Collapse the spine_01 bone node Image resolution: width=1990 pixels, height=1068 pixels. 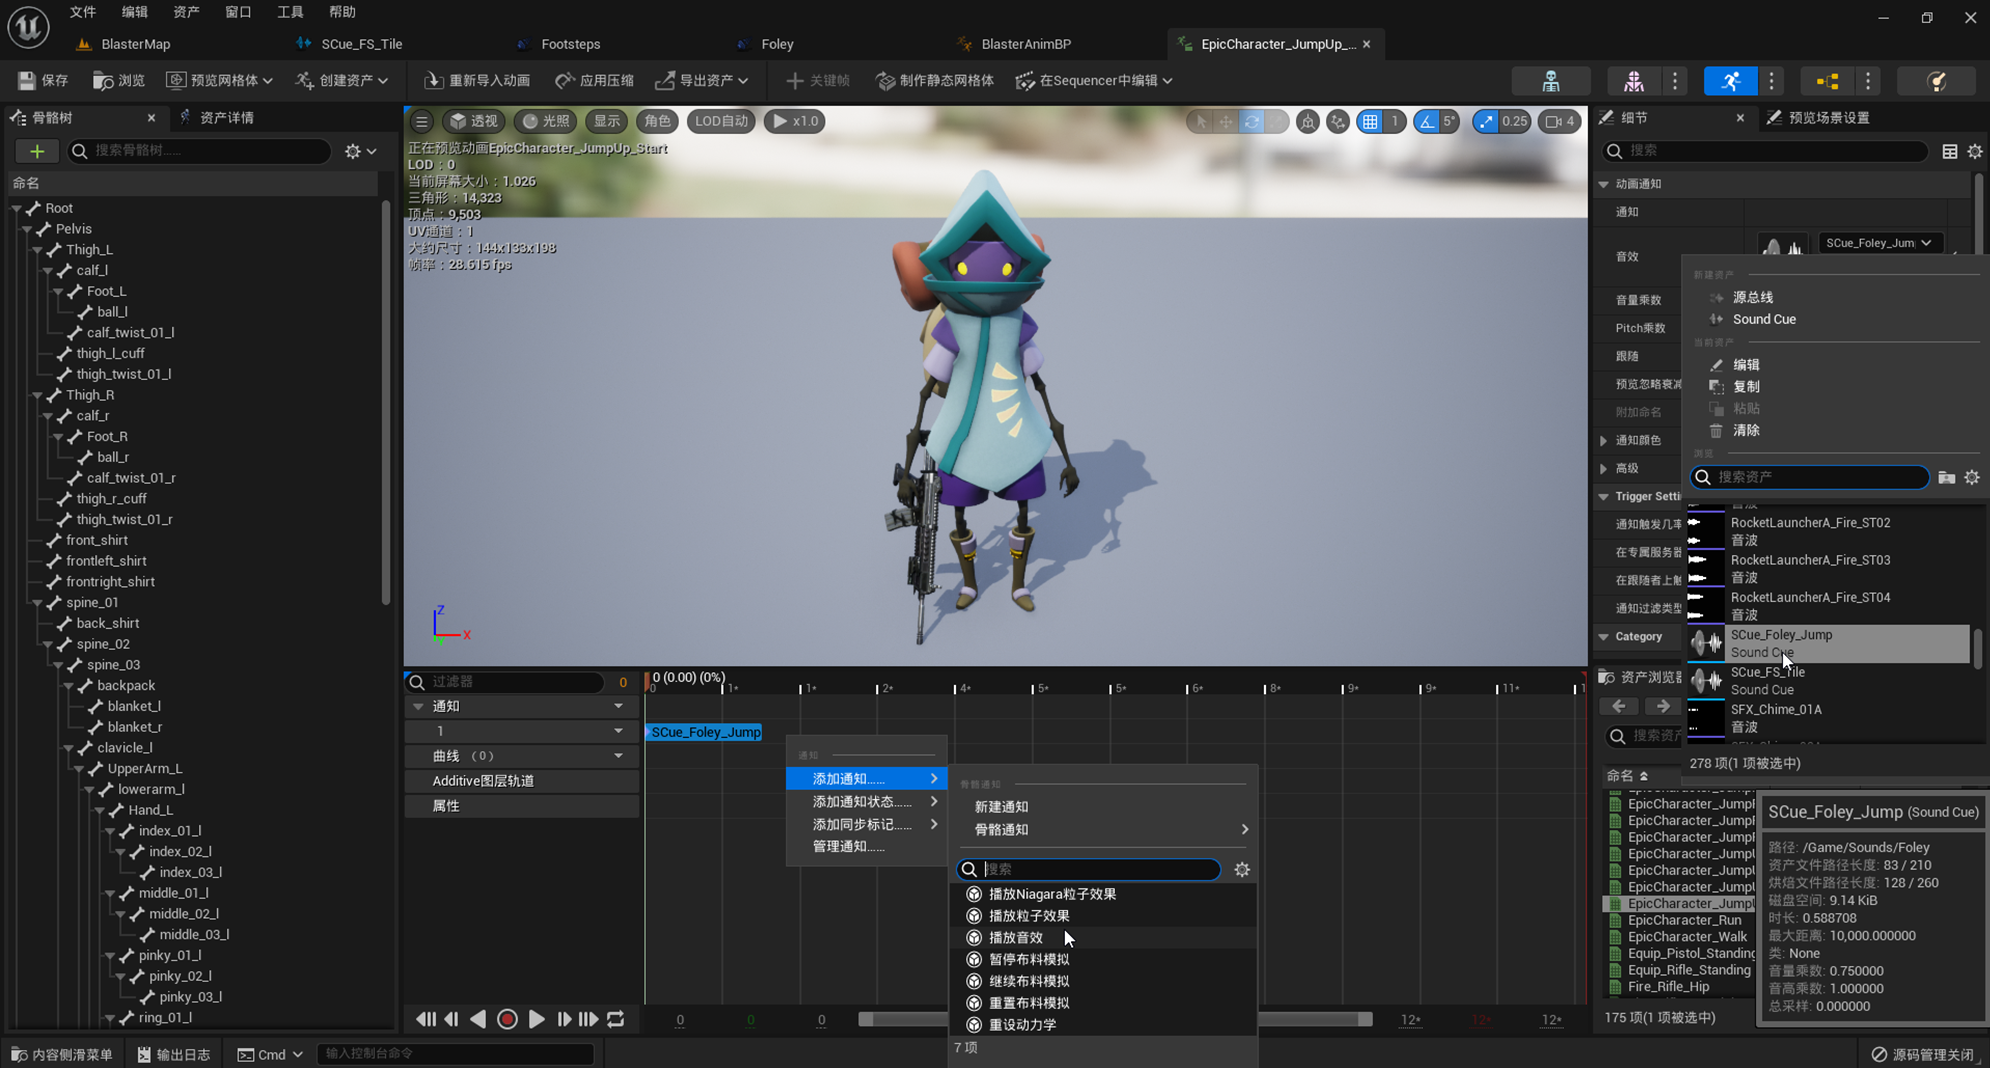point(37,603)
